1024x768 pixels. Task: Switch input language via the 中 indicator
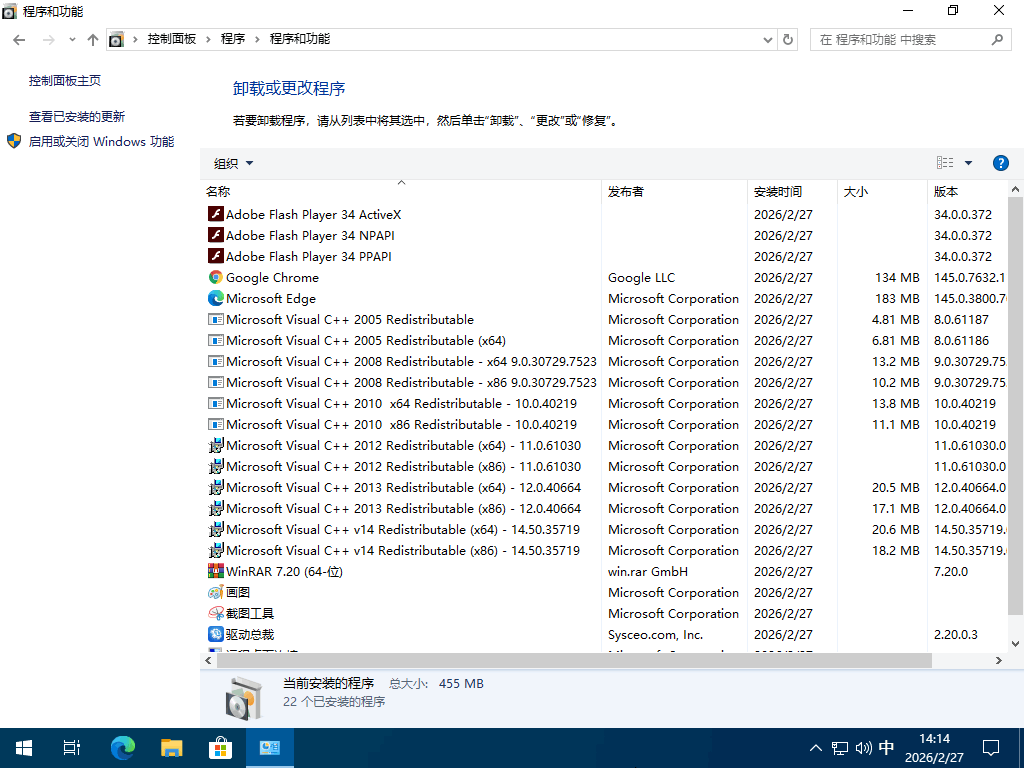(886, 747)
